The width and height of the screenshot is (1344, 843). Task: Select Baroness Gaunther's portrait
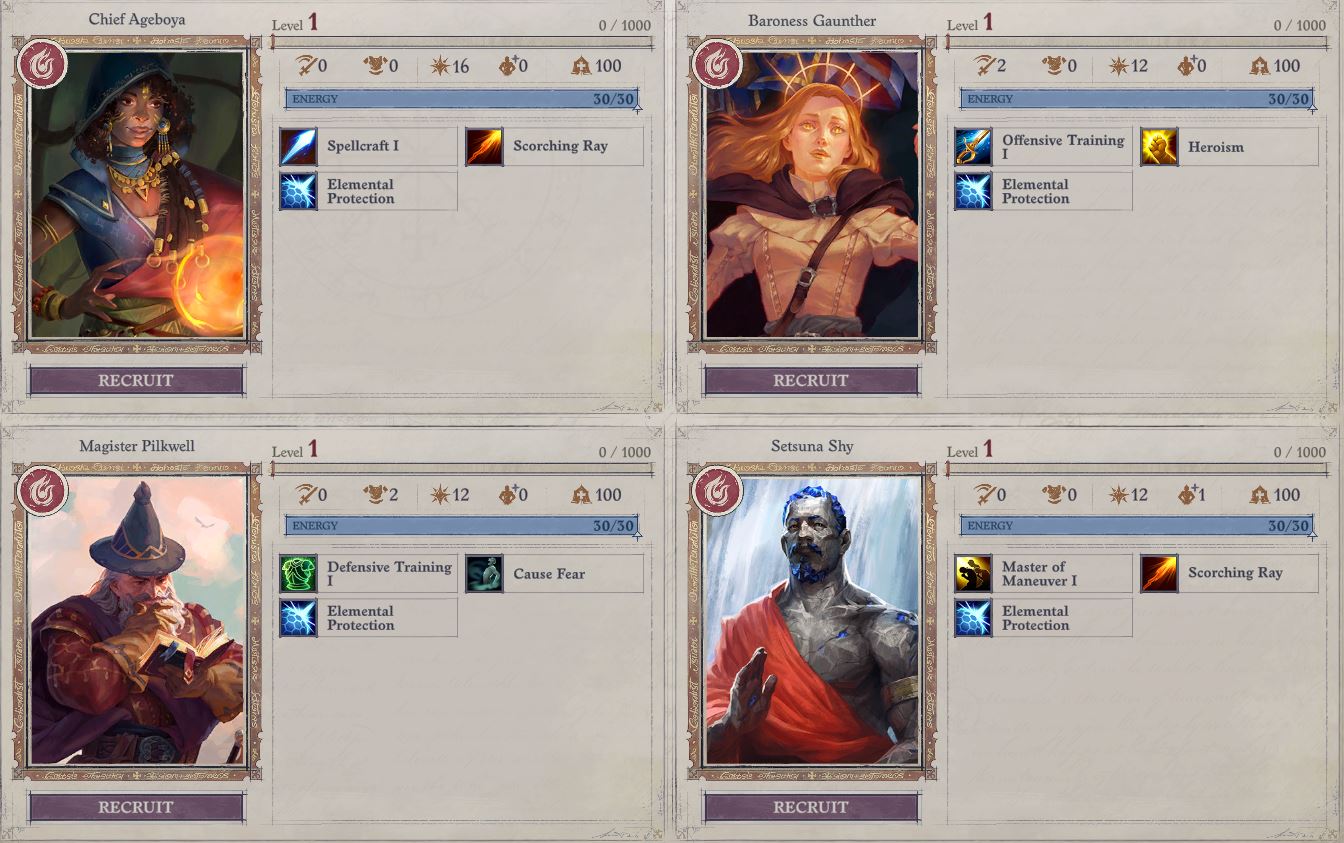pyautogui.click(x=812, y=195)
